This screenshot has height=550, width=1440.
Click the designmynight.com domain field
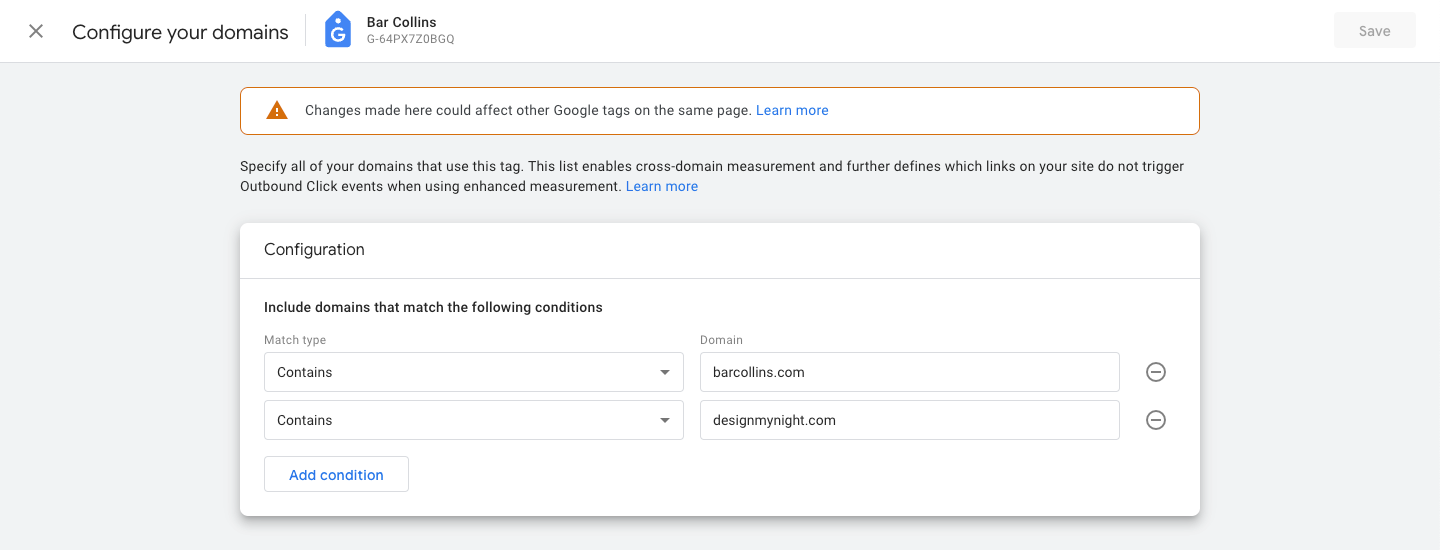pyautogui.click(x=909, y=420)
